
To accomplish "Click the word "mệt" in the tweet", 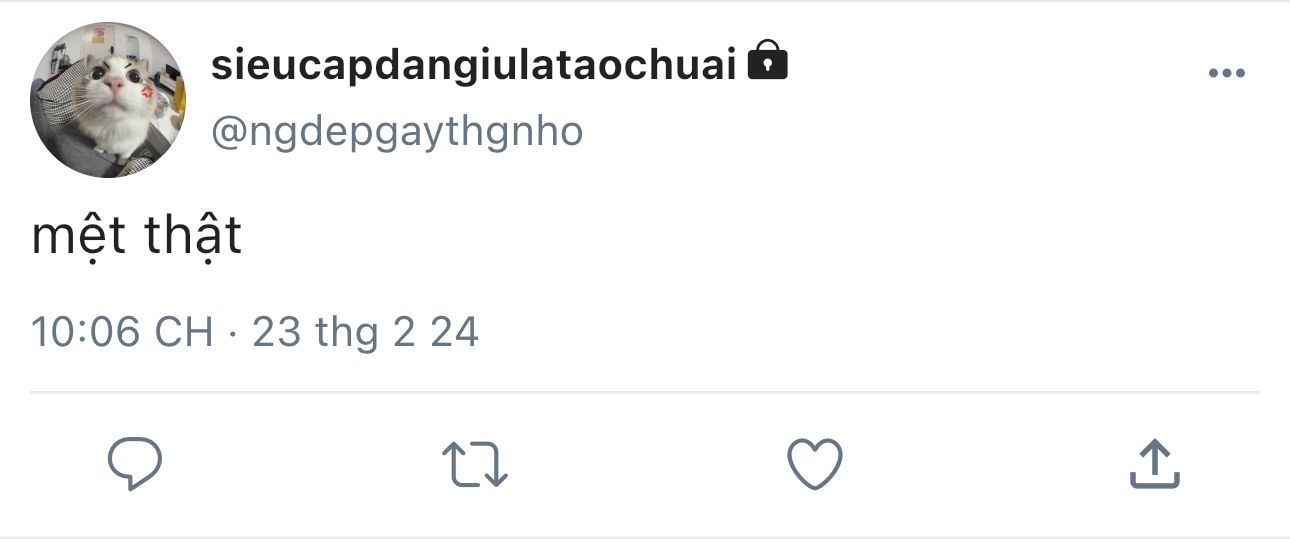I will (x=79, y=238).
